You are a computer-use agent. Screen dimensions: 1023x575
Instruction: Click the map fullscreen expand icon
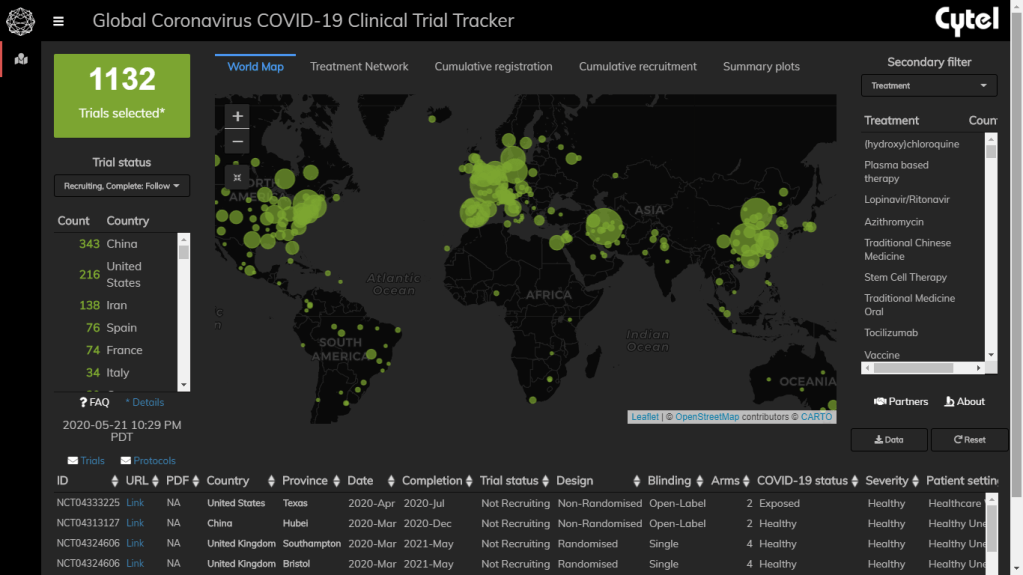(x=237, y=177)
